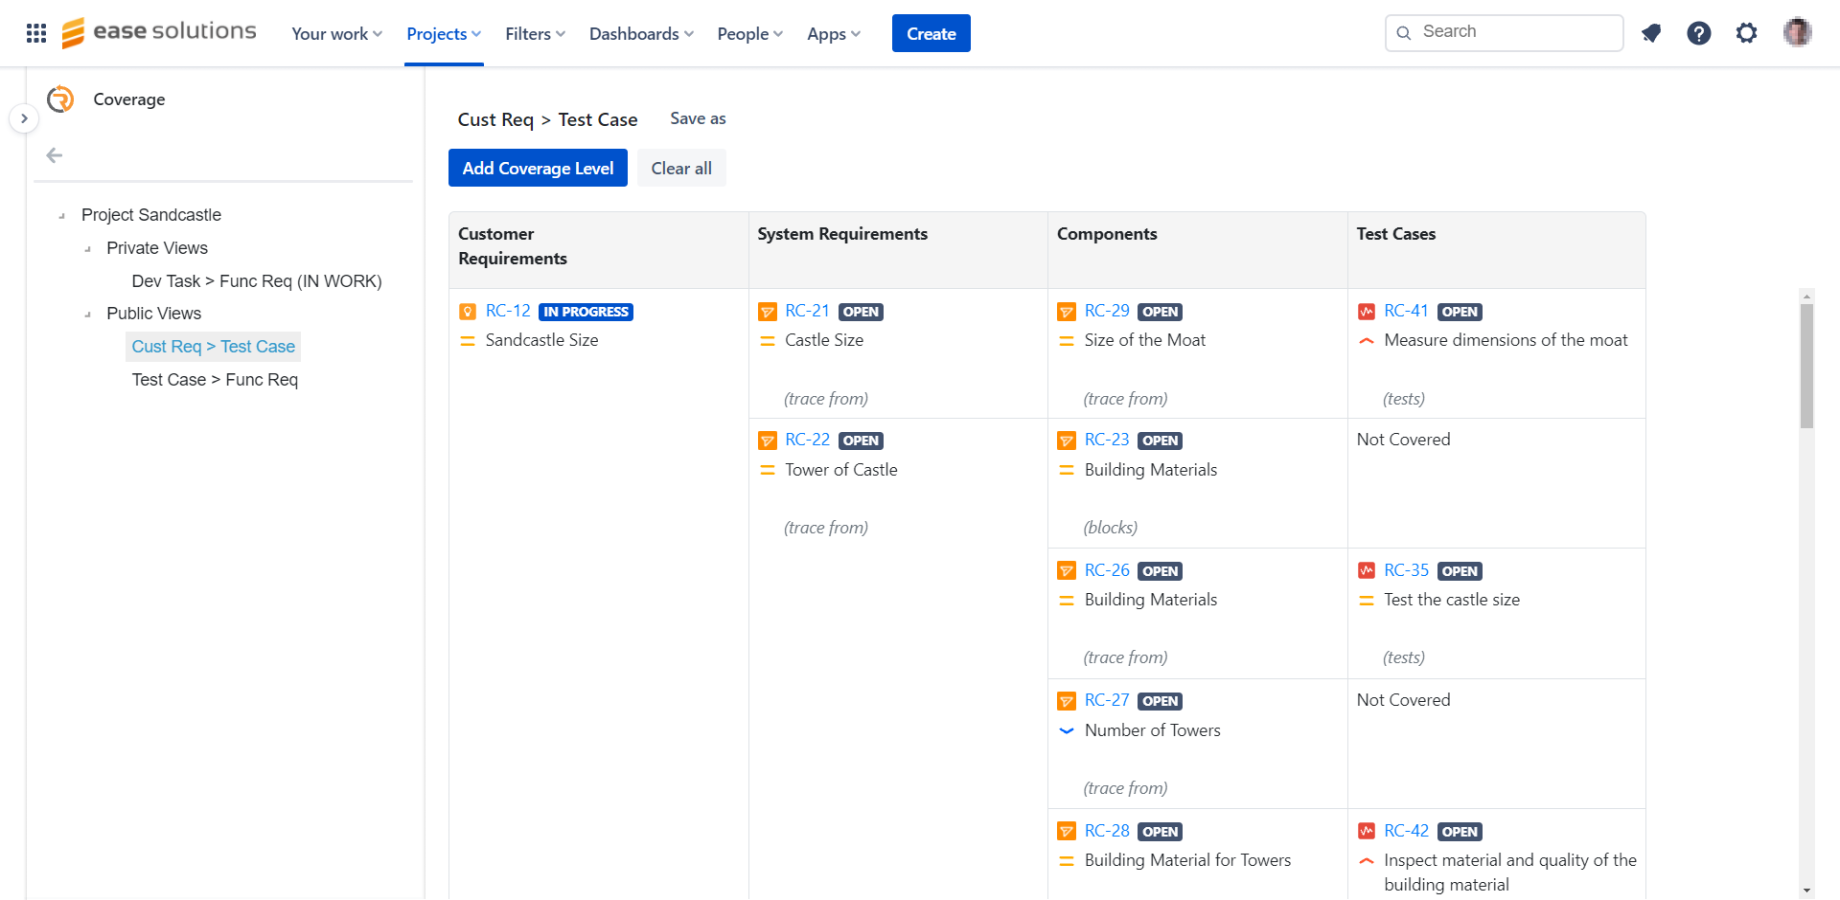Image resolution: width=1840 pixels, height=900 pixels.
Task: Click the back arrow in sidebar
Action: [55, 155]
